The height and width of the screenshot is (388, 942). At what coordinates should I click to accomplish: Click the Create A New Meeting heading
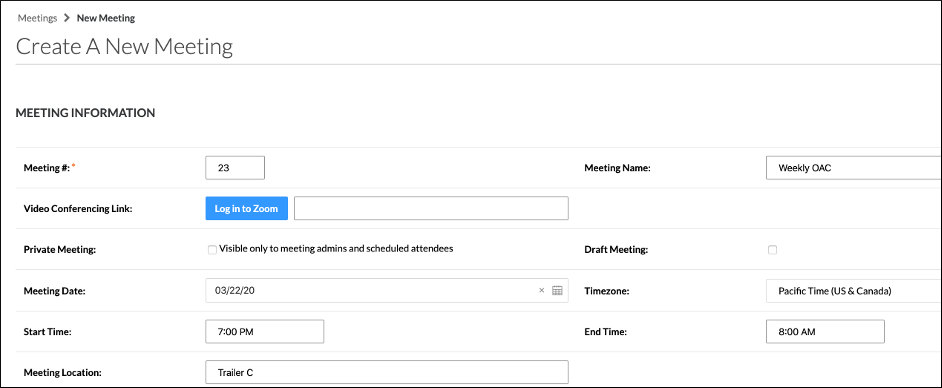pyautogui.click(x=124, y=46)
